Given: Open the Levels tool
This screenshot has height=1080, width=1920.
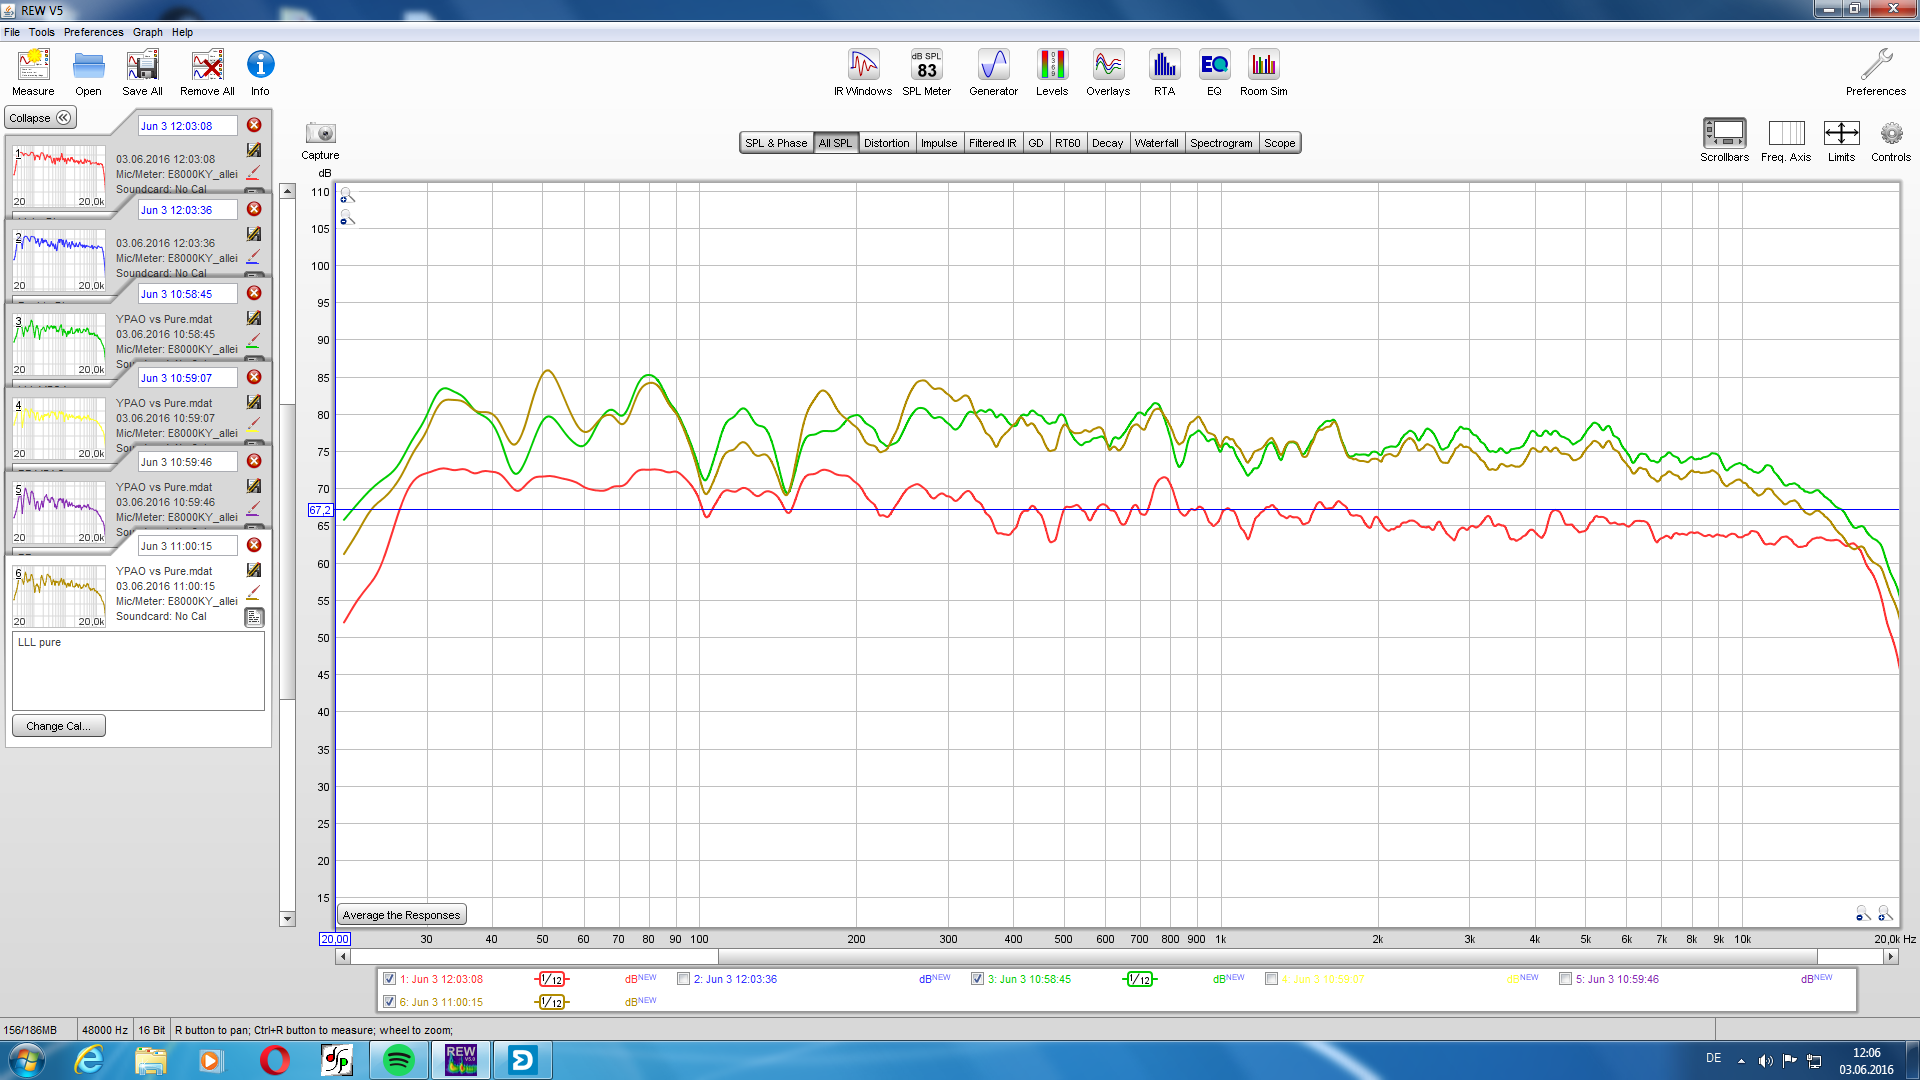Looking at the screenshot, I should (1052, 72).
